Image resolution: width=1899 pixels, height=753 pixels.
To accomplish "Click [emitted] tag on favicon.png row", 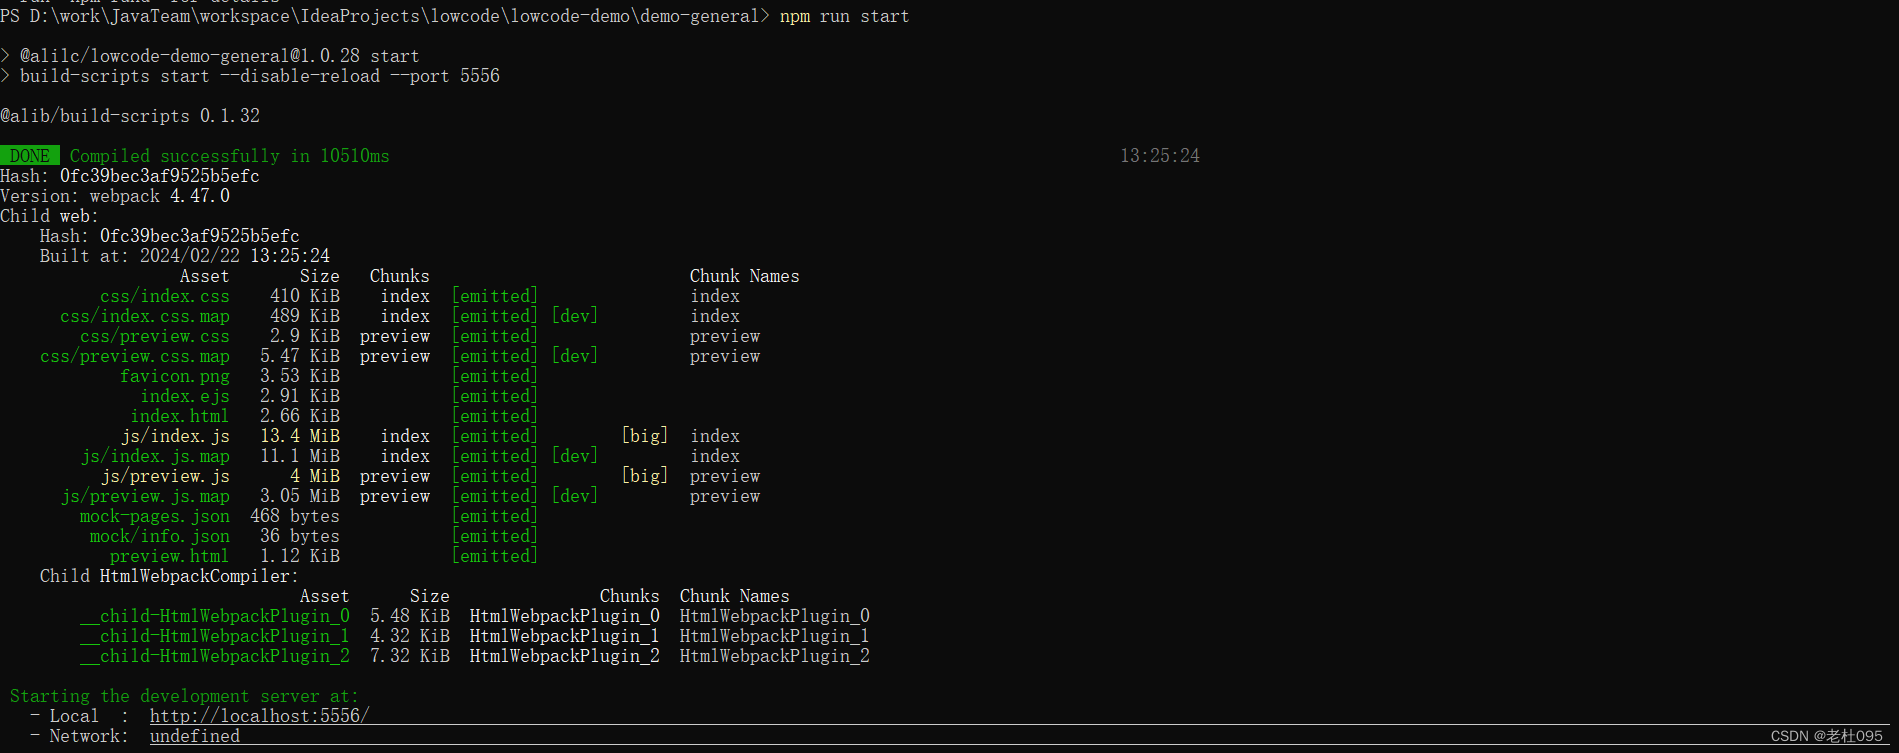I will click(x=494, y=376).
